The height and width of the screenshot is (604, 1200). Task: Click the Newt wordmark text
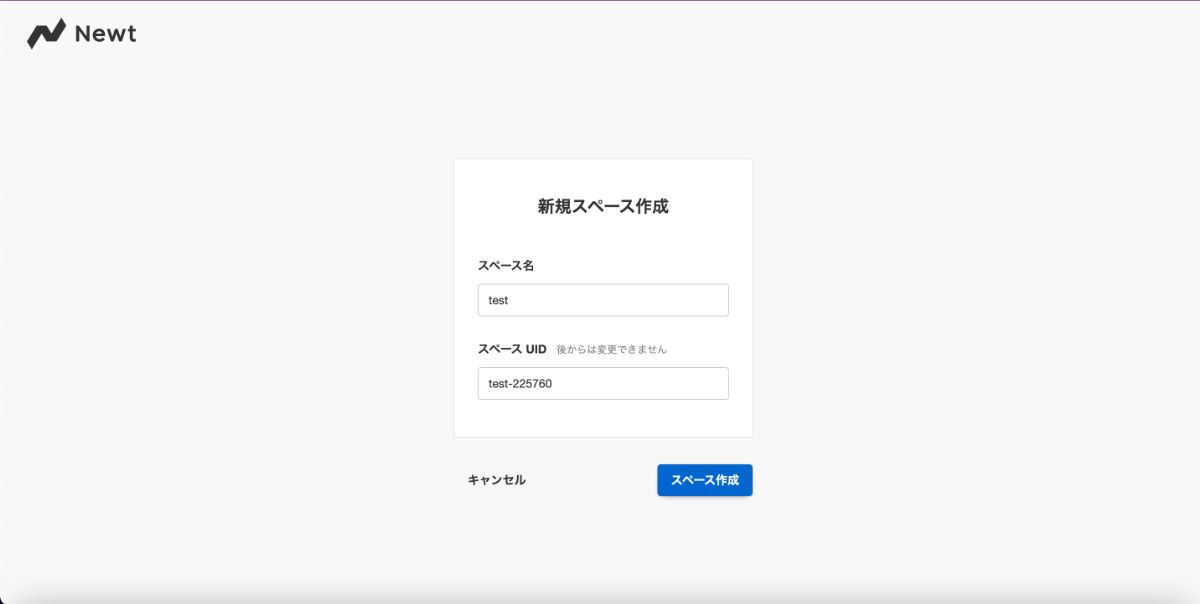coord(105,34)
